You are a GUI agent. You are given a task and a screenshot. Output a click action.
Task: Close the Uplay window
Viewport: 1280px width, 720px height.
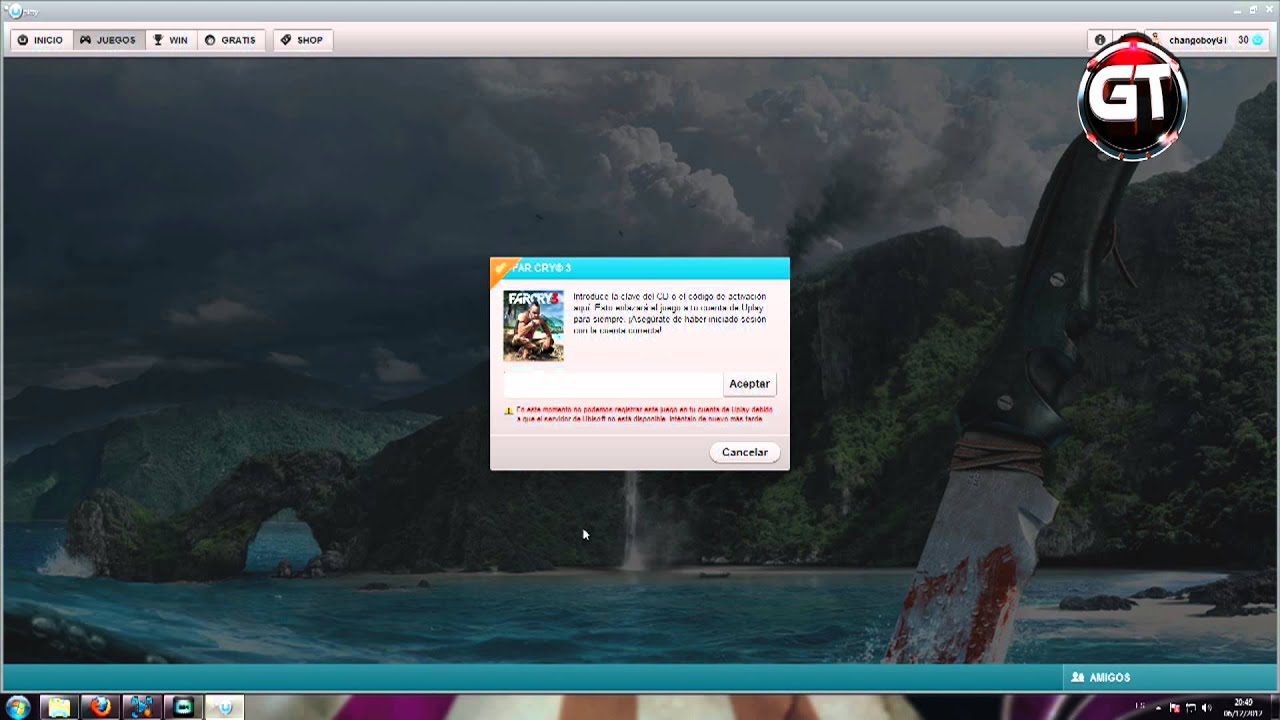(x=1268, y=9)
